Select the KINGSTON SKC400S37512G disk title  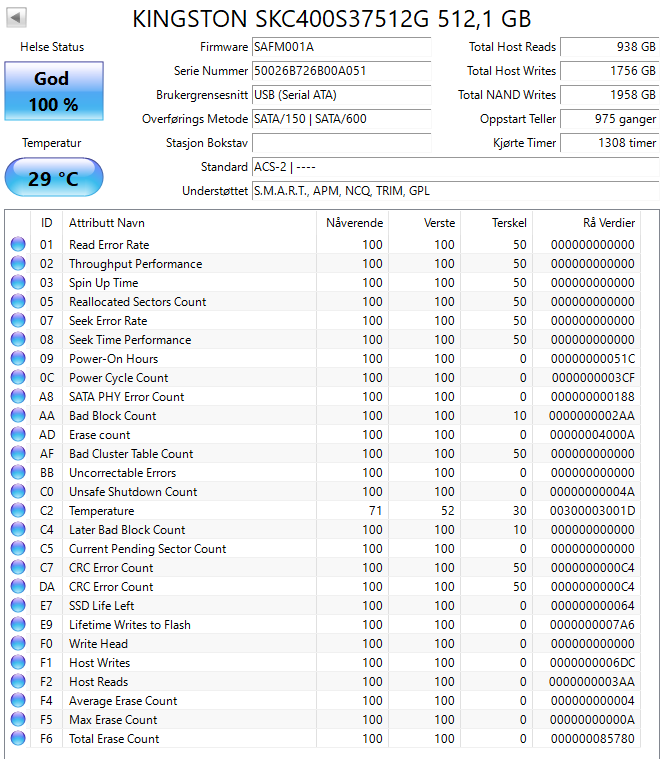point(332,19)
